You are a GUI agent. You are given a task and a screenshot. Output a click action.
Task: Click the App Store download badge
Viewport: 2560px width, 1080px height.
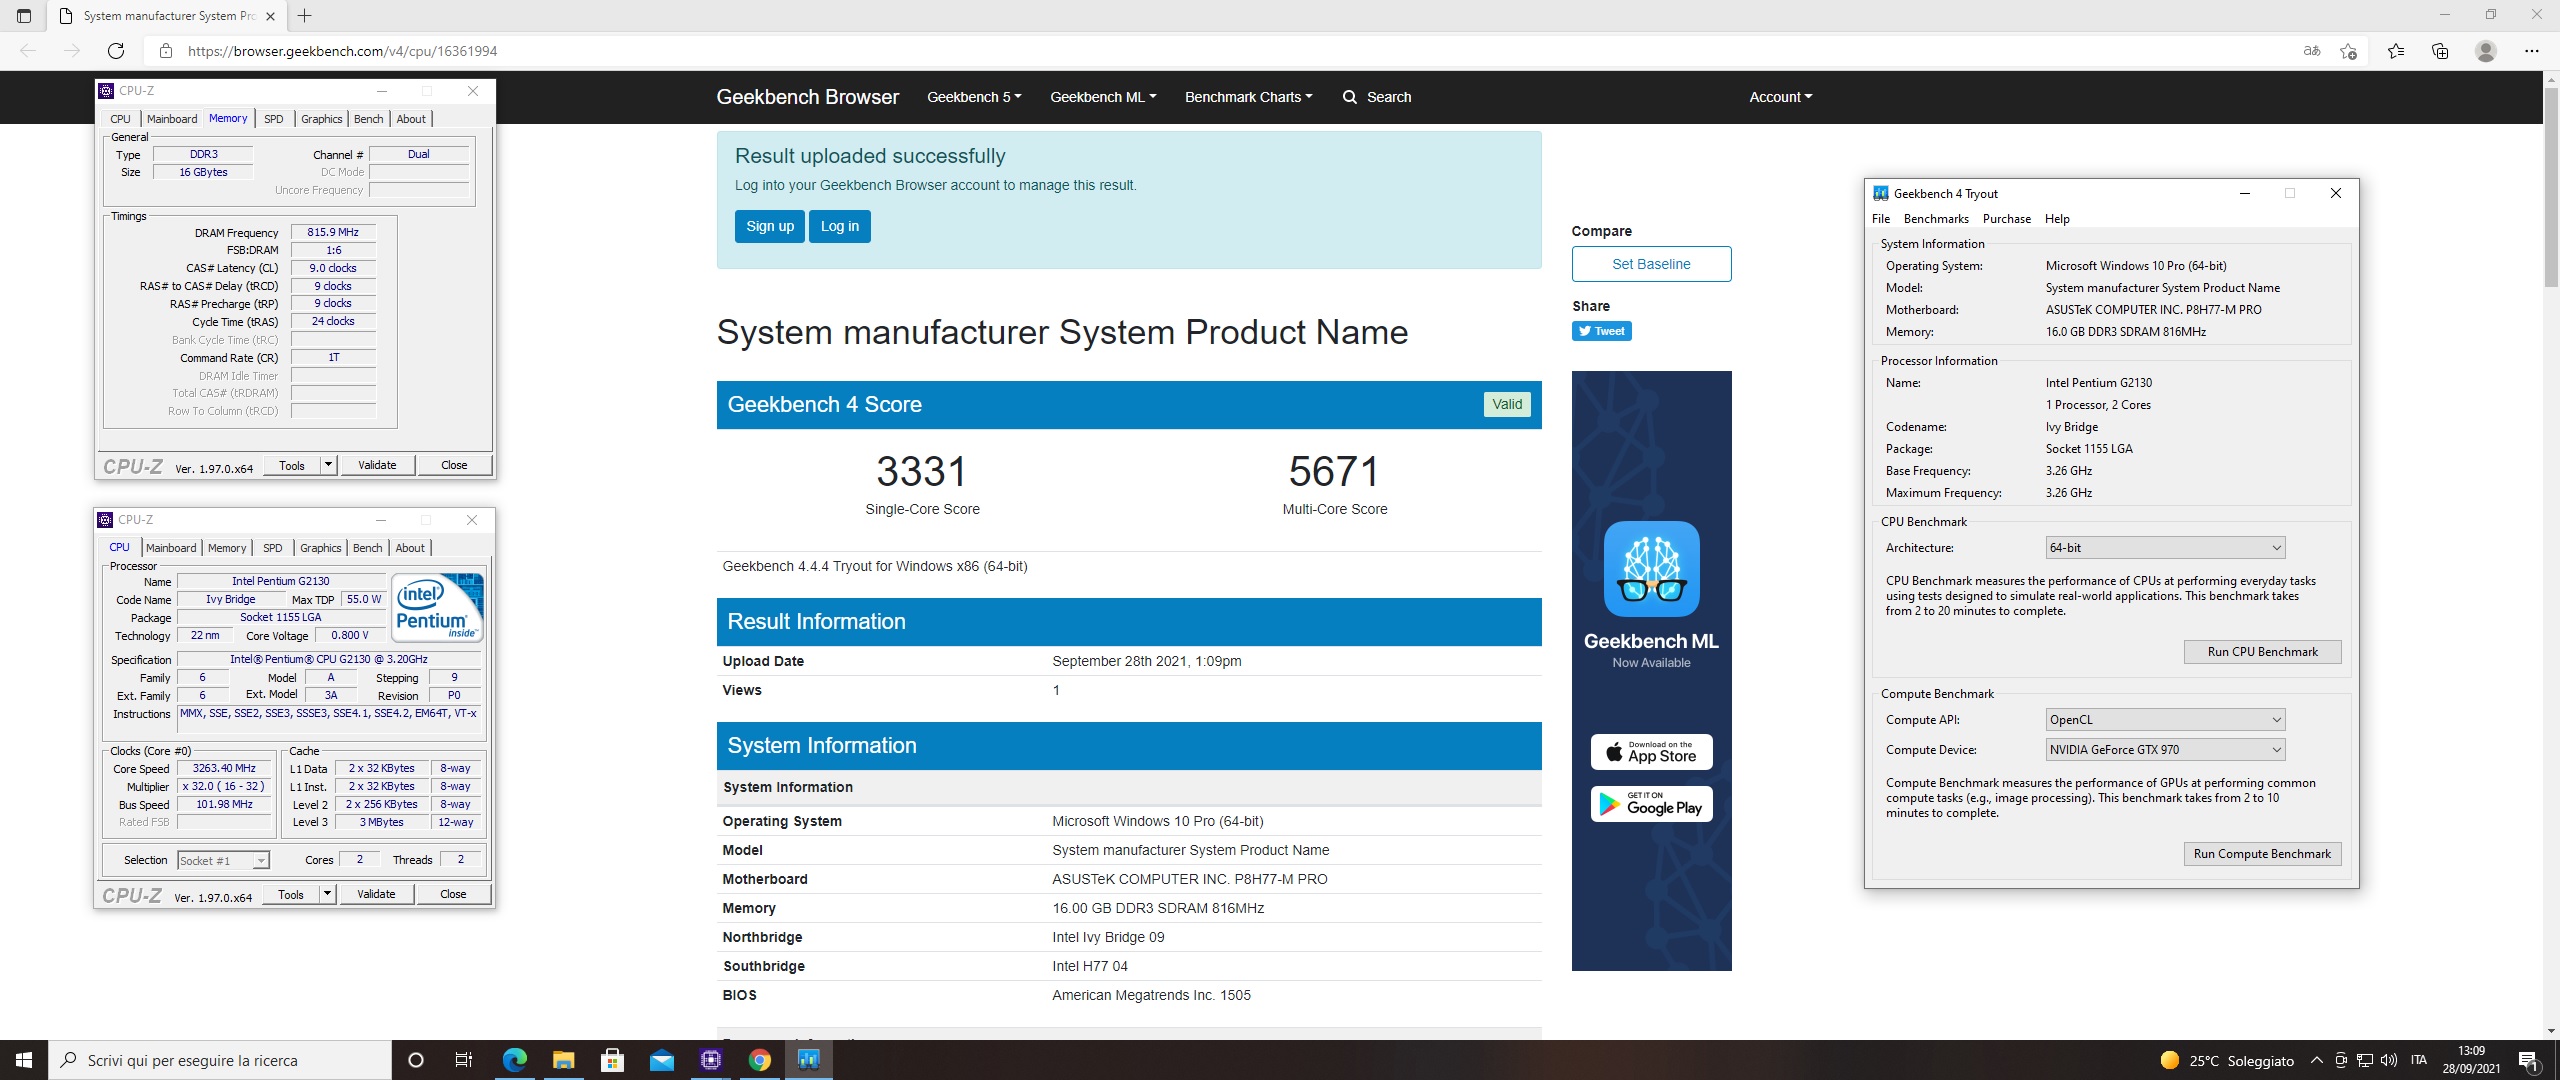1651,752
